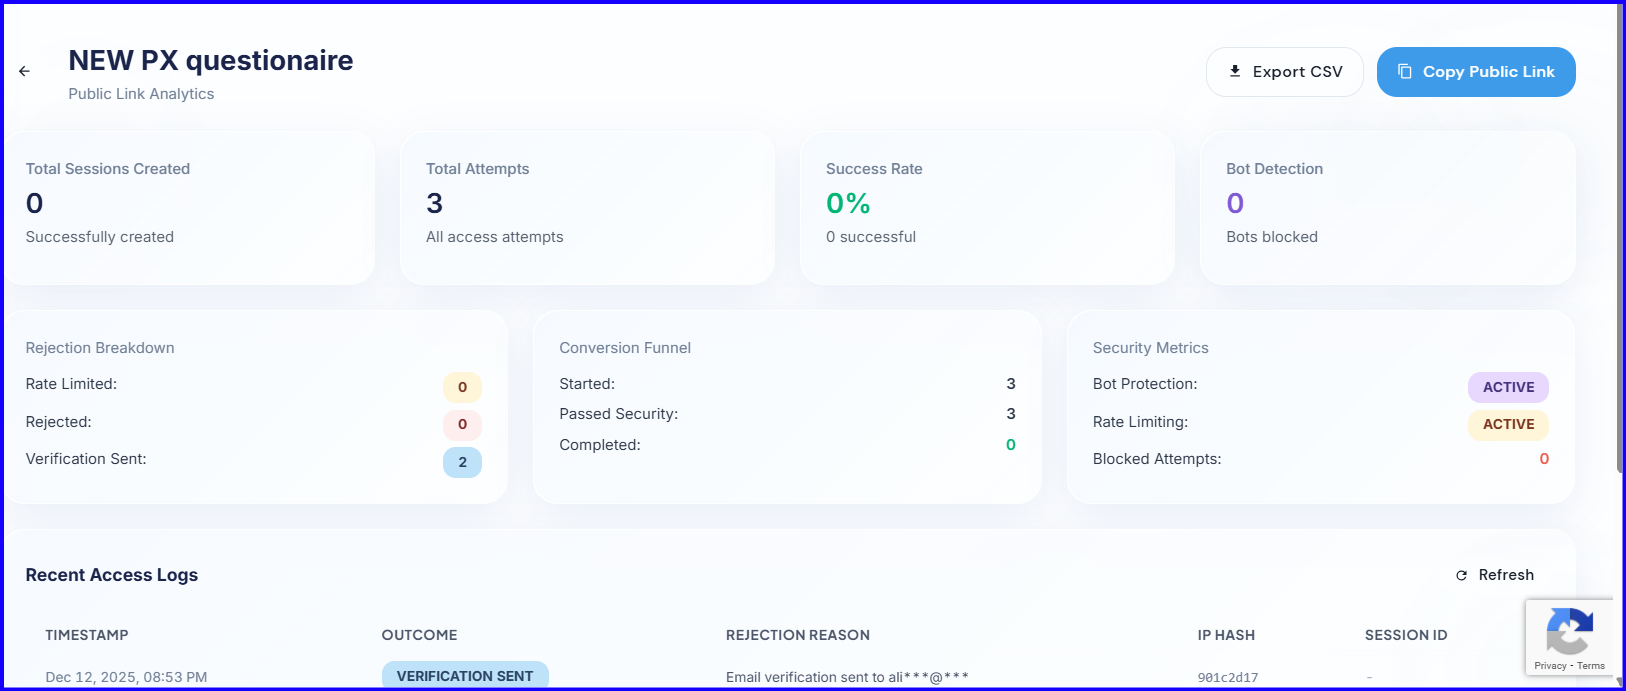
Task: Click the Rate Limited count badge
Action: (x=462, y=387)
